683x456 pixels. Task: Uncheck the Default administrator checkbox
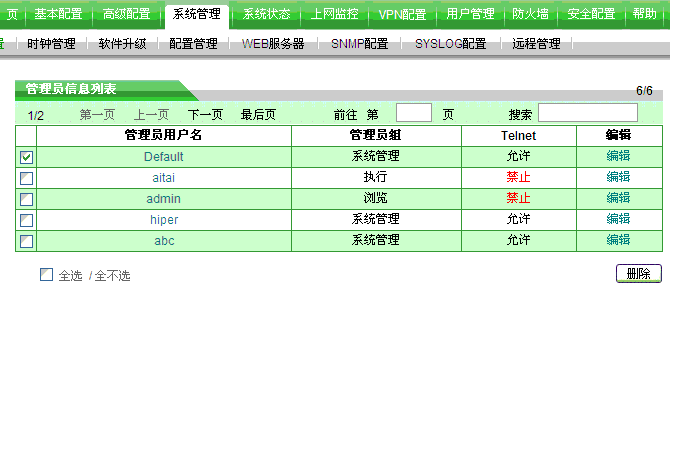pyautogui.click(x=27, y=157)
